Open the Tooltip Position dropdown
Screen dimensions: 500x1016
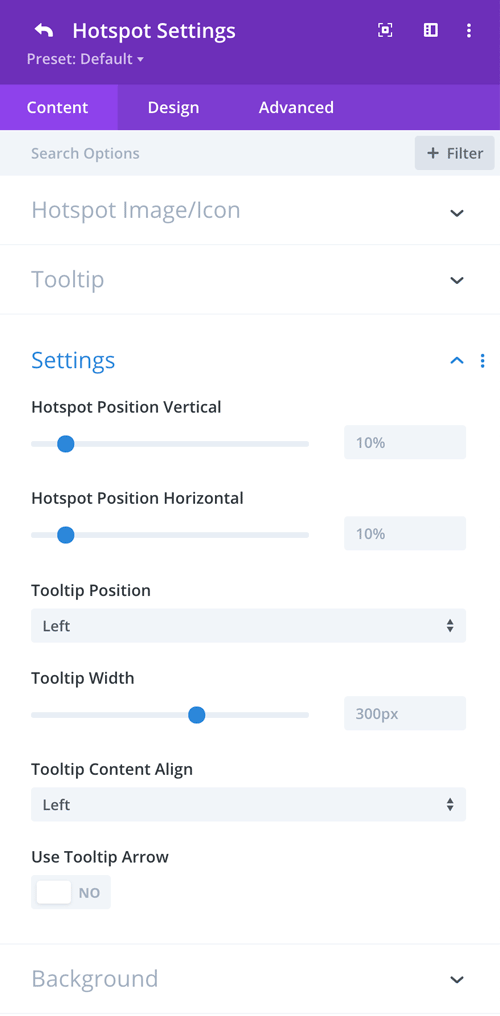(248, 625)
